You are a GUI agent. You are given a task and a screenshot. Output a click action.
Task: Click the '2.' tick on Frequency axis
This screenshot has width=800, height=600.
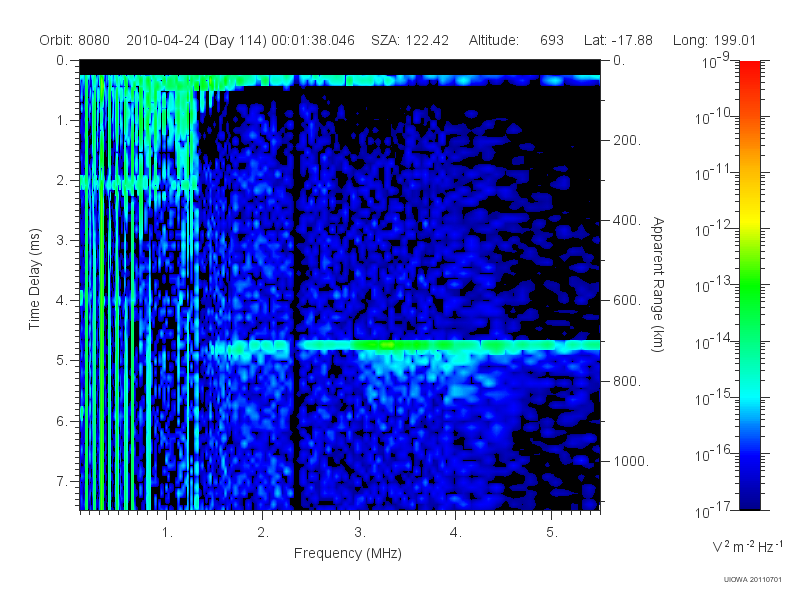tap(263, 533)
